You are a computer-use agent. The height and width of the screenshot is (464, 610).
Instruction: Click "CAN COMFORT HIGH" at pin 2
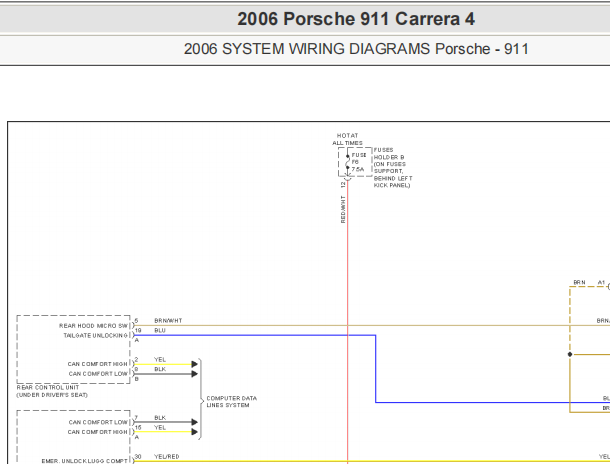[x=97, y=364]
